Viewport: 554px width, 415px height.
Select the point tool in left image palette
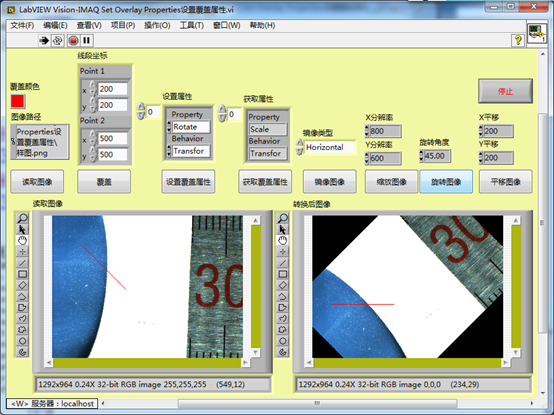click(22, 252)
